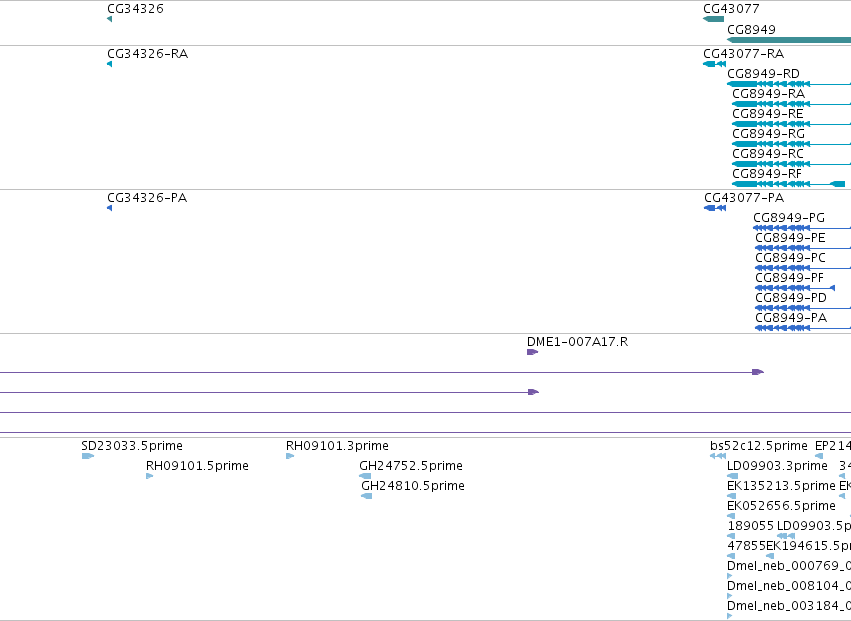The image size is (851, 621).
Task: Click the CG34326 gene label
Action: [135, 9]
